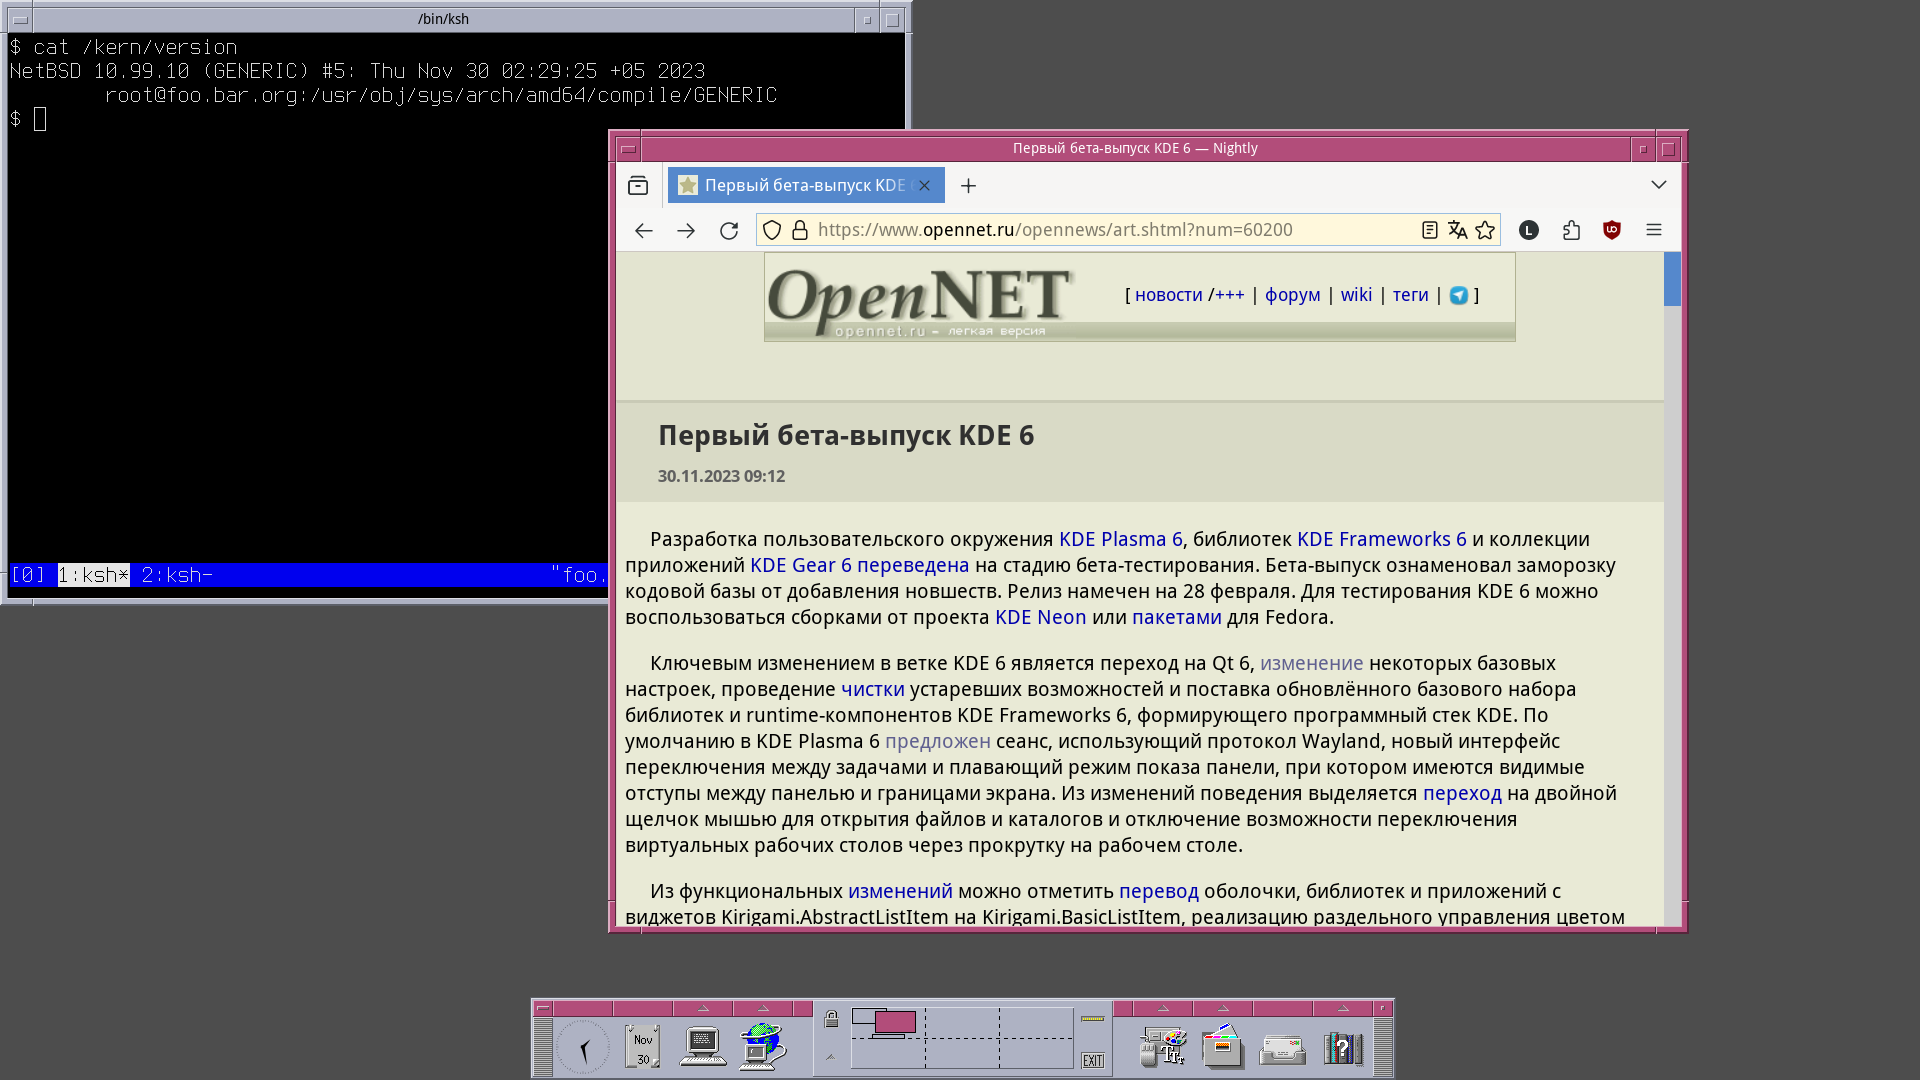Close the Первый бета-выпуск KDE tab
The image size is (1920, 1080).
(x=925, y=186)
